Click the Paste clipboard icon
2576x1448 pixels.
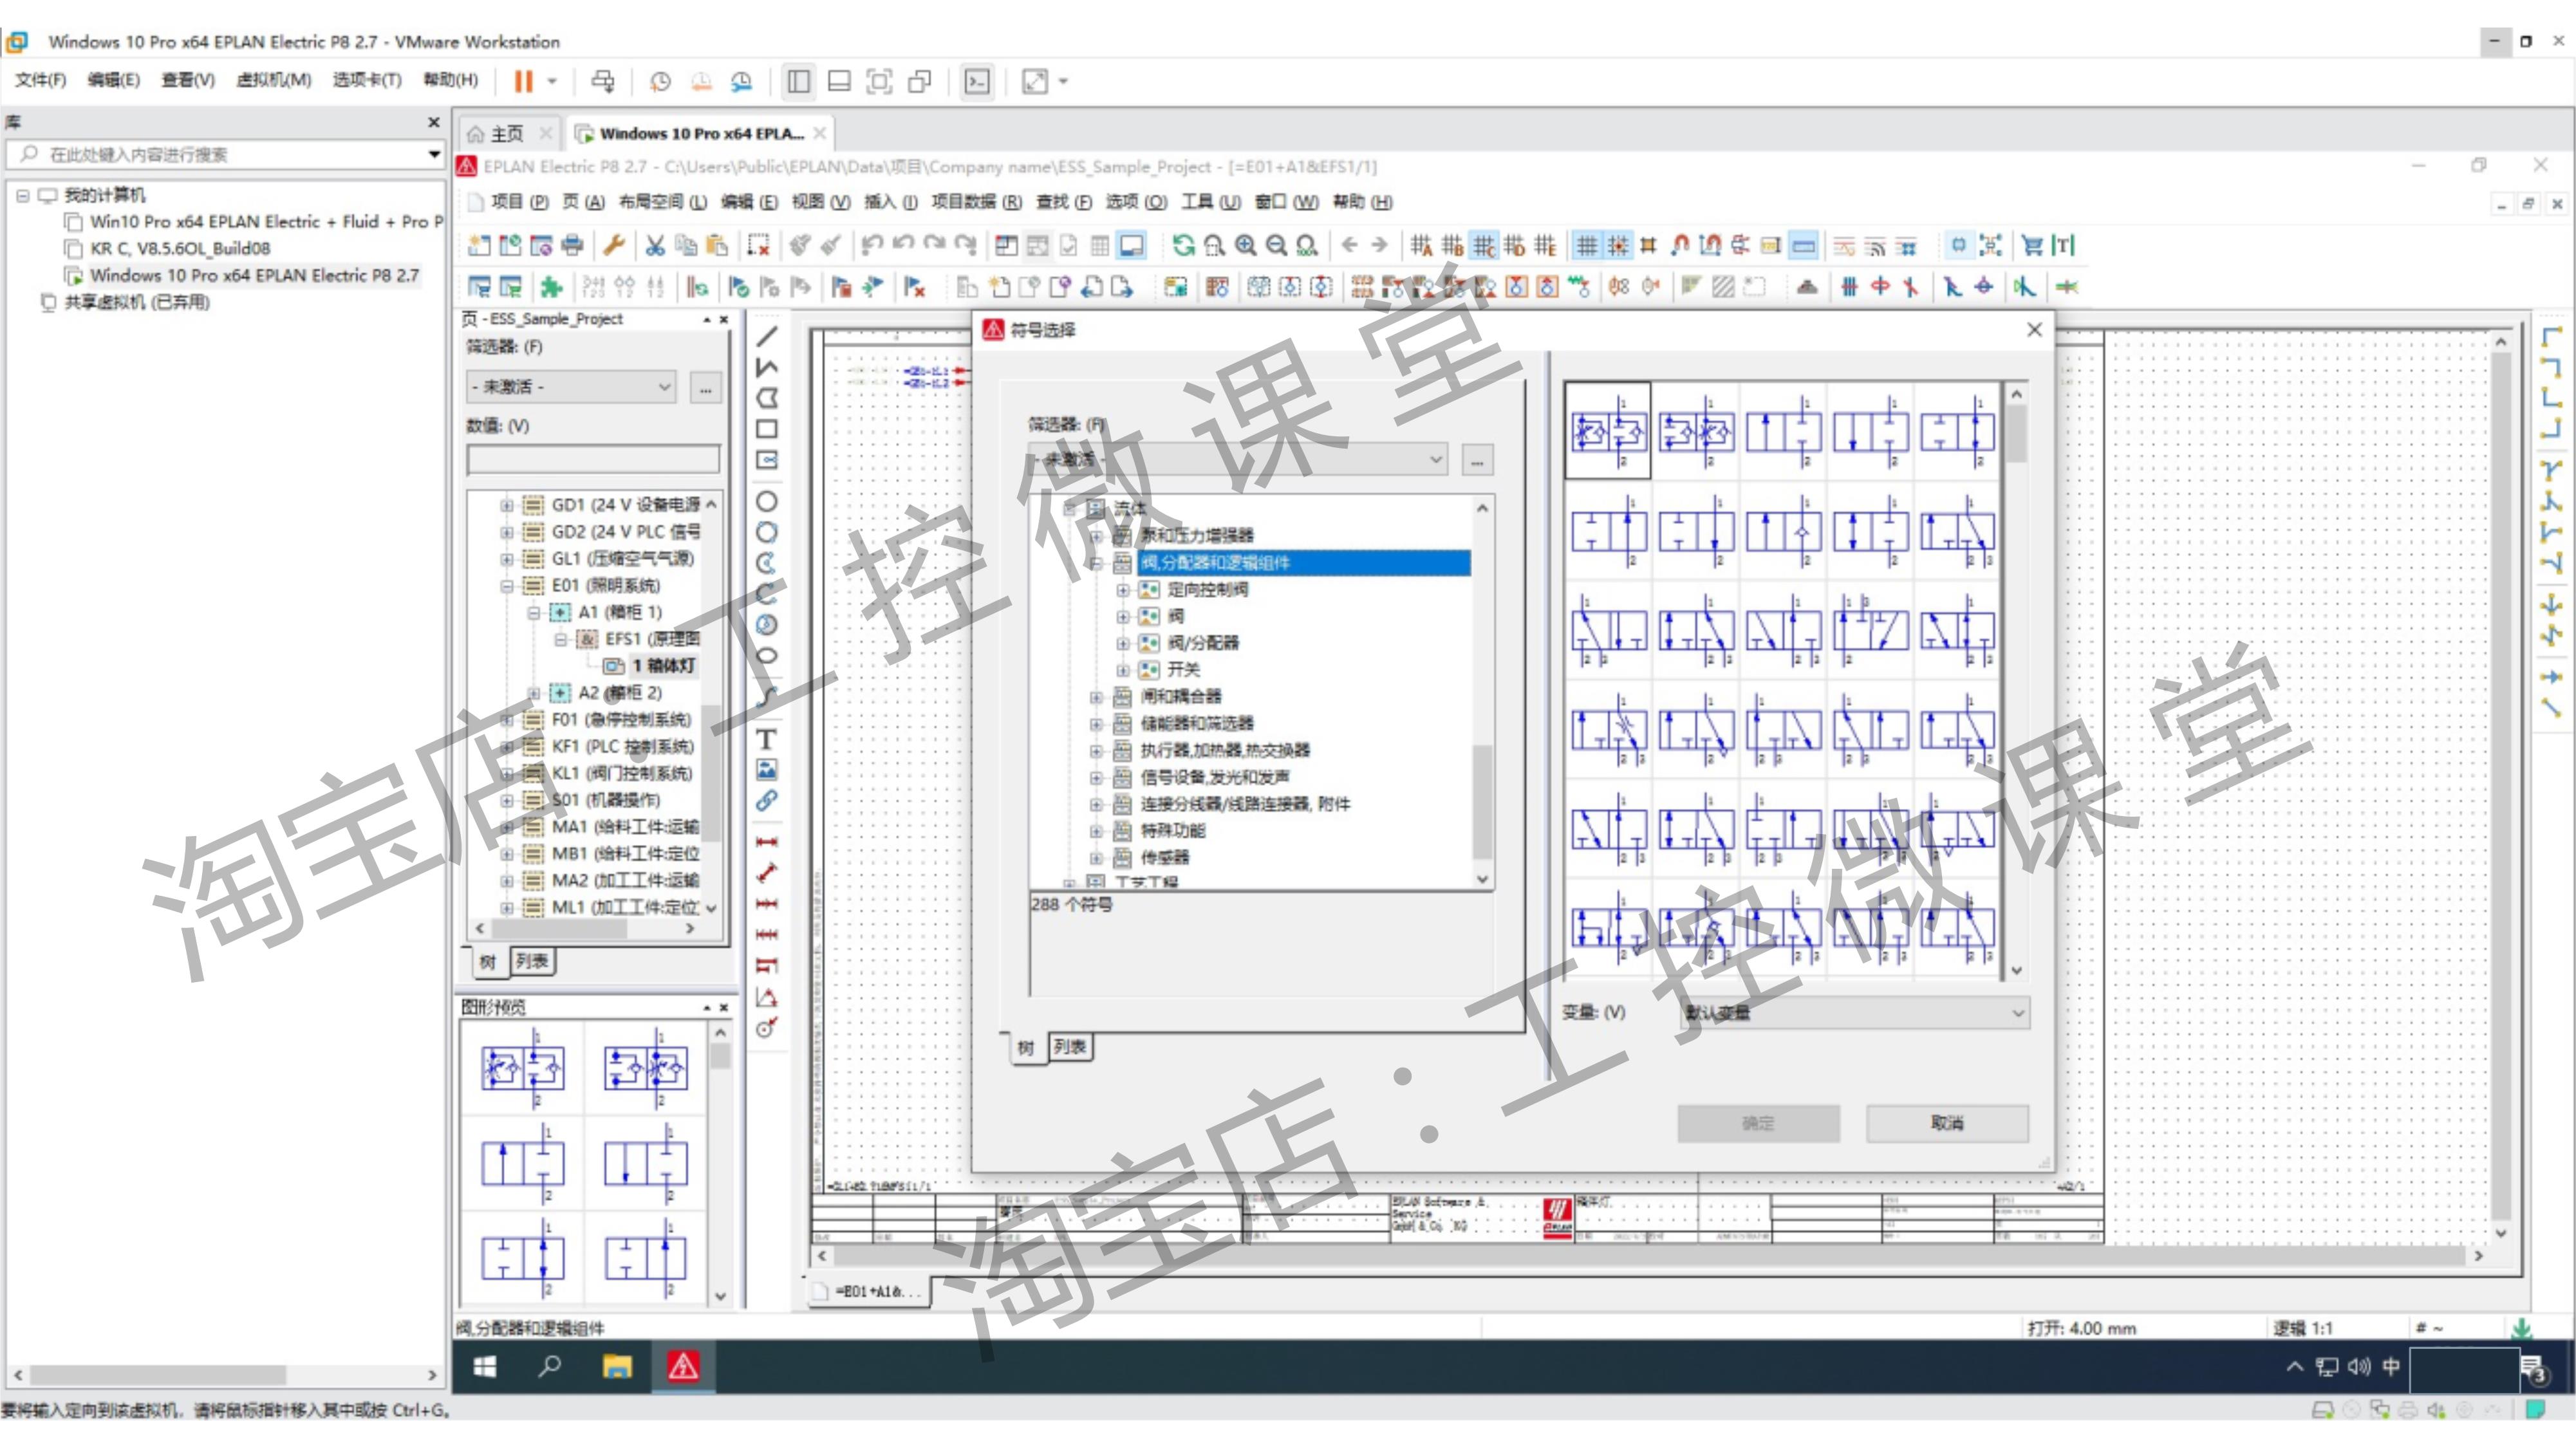click(x=717, y=245)
